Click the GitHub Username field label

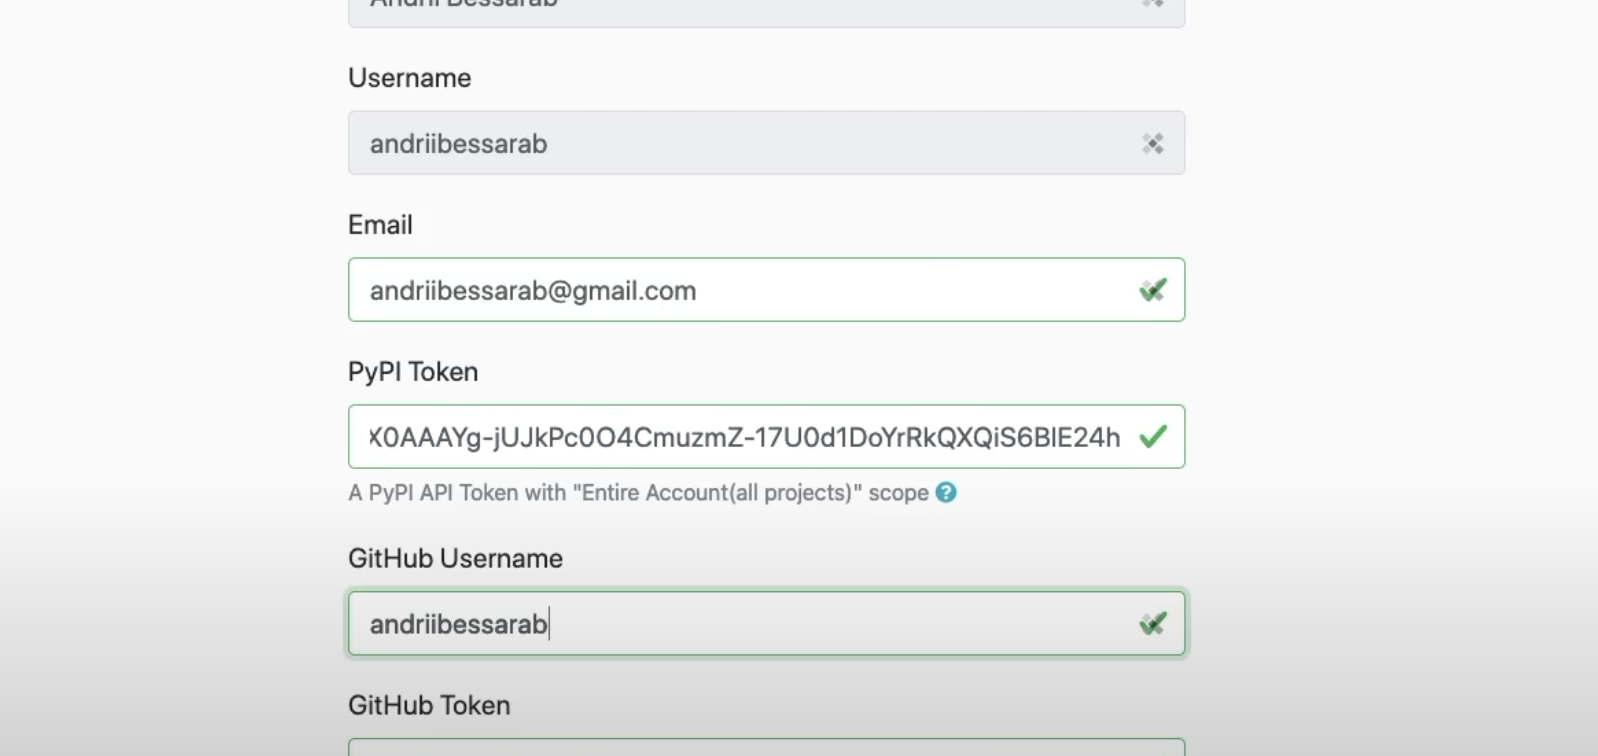pyautogui.click(x=455, y=558)
